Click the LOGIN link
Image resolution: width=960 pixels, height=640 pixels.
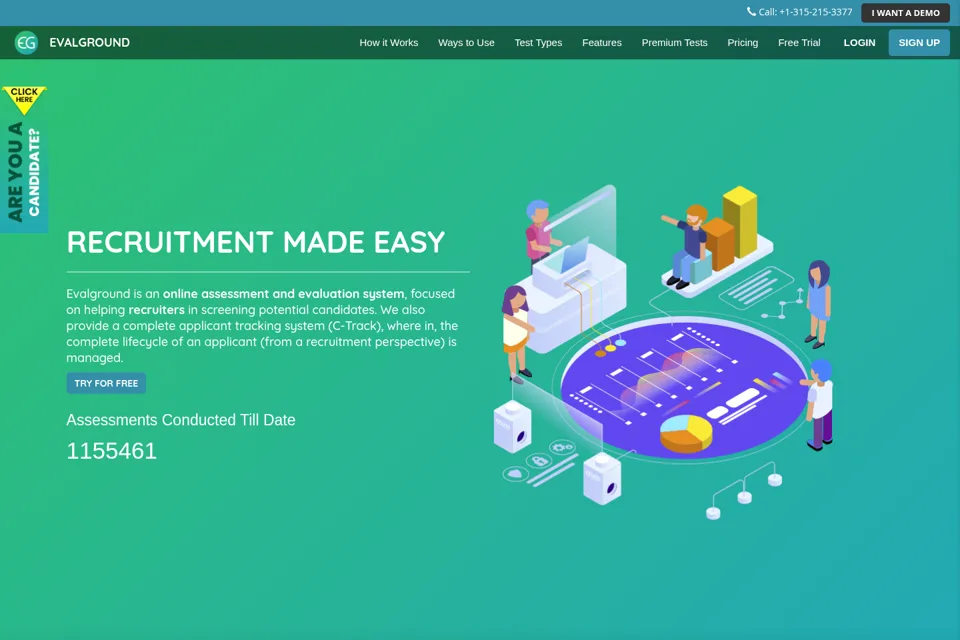click(x=859, y=43)
